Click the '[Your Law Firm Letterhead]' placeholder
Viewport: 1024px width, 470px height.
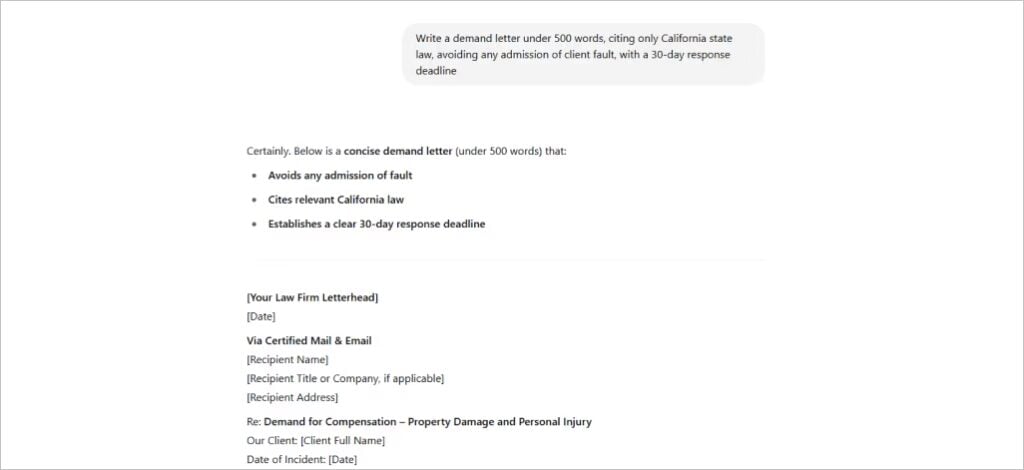(x=312, y=298)
